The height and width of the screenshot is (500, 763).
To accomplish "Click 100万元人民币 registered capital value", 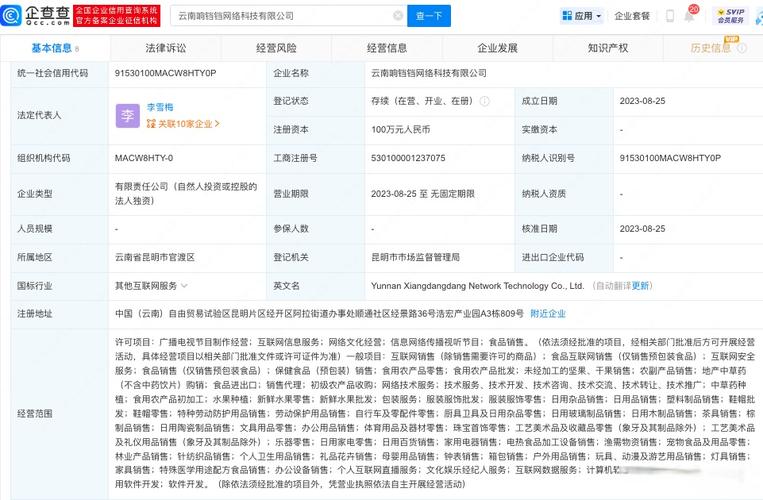I will coord(400,130).
